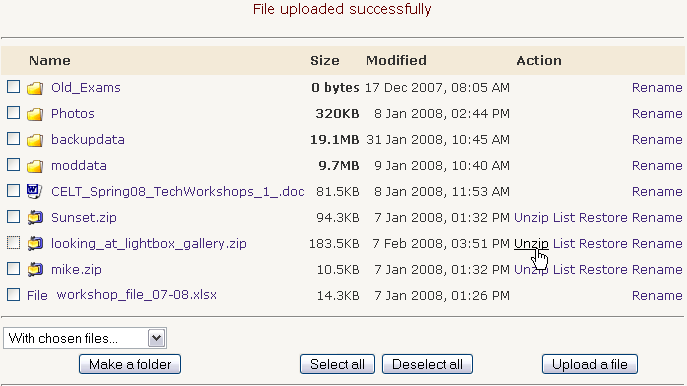The height and width of the screenshot is (386, 687).
Task: Rename the Old_Exams folder
Action: pos(657,88)
